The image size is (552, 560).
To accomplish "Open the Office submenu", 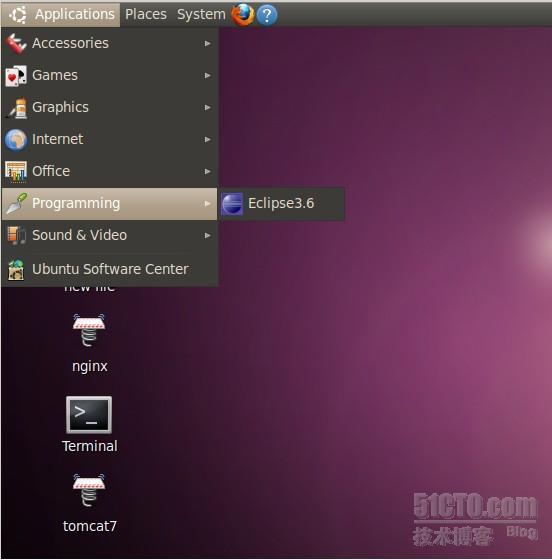I will click(x=110, y=171).
